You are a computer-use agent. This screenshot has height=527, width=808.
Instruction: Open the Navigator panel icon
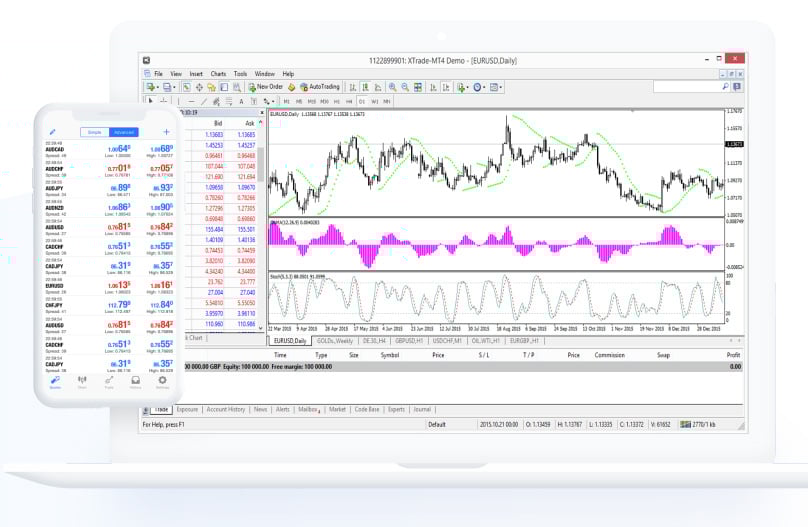coord(211,88)
